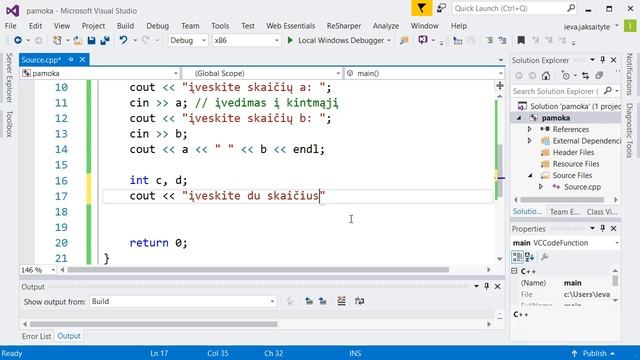Click the Collapse All icon in Solution Explorer

pyautogui.click(x=599, y=76)
